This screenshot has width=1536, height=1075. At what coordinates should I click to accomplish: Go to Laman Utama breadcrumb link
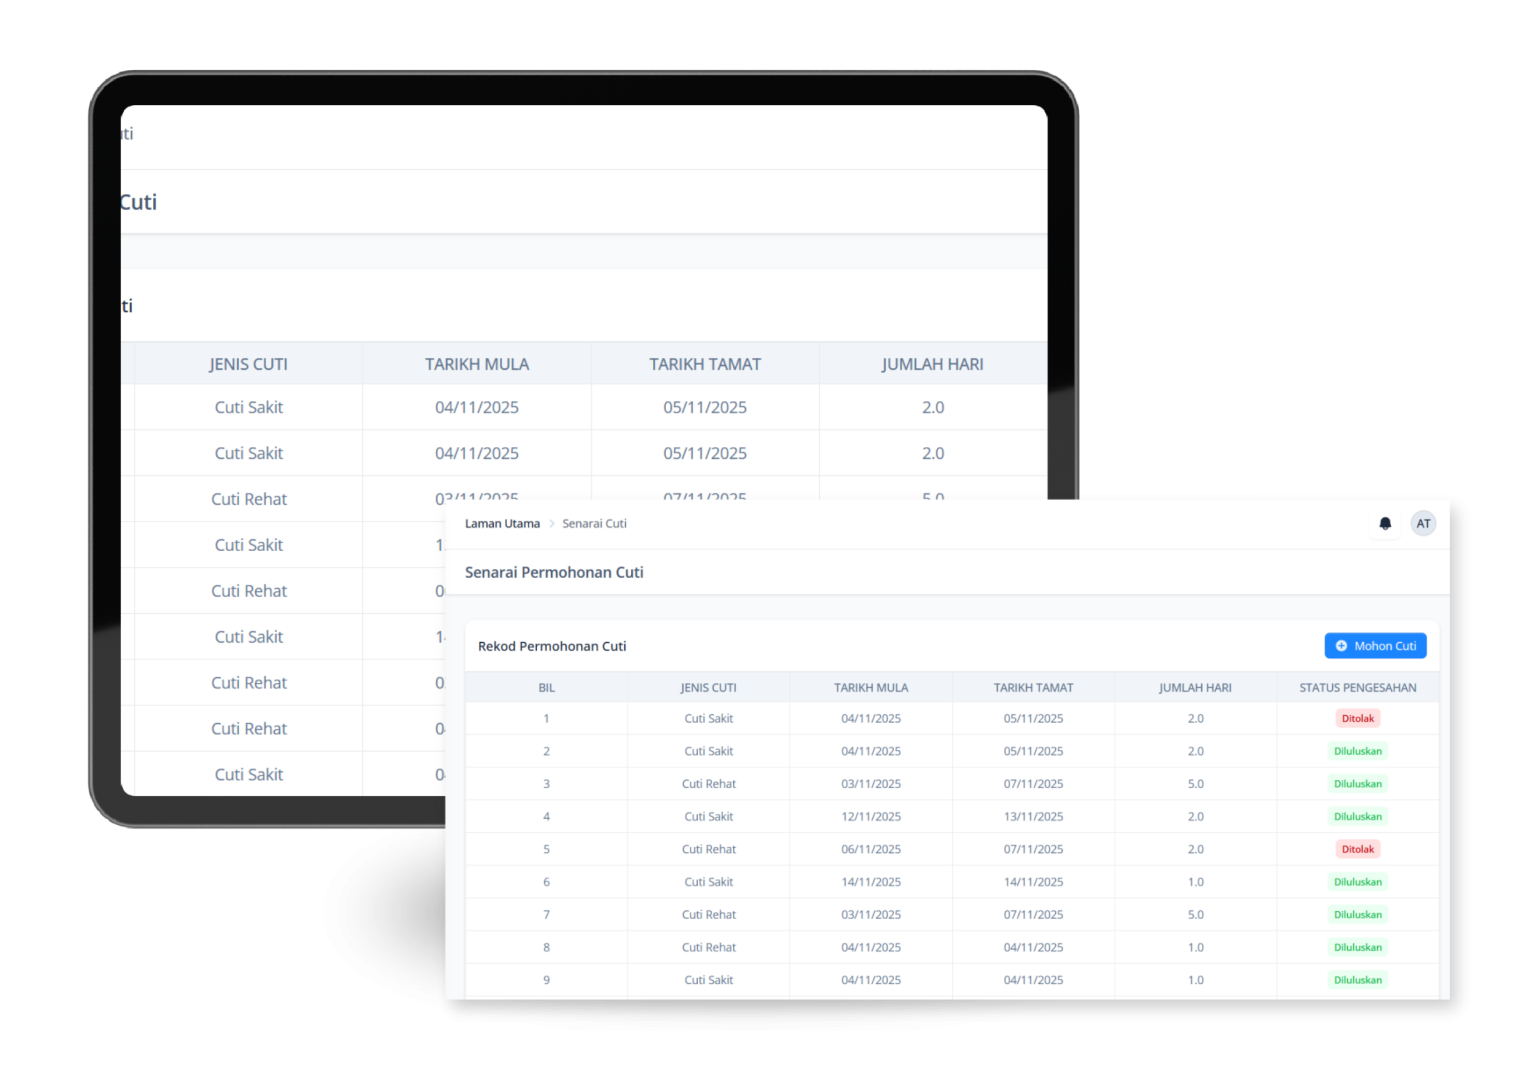(x=502, y=523)
